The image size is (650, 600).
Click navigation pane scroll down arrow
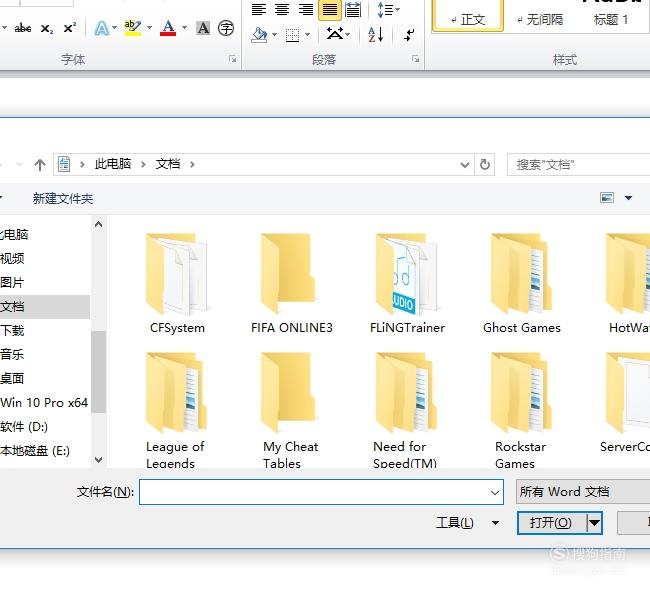[99, 459]
